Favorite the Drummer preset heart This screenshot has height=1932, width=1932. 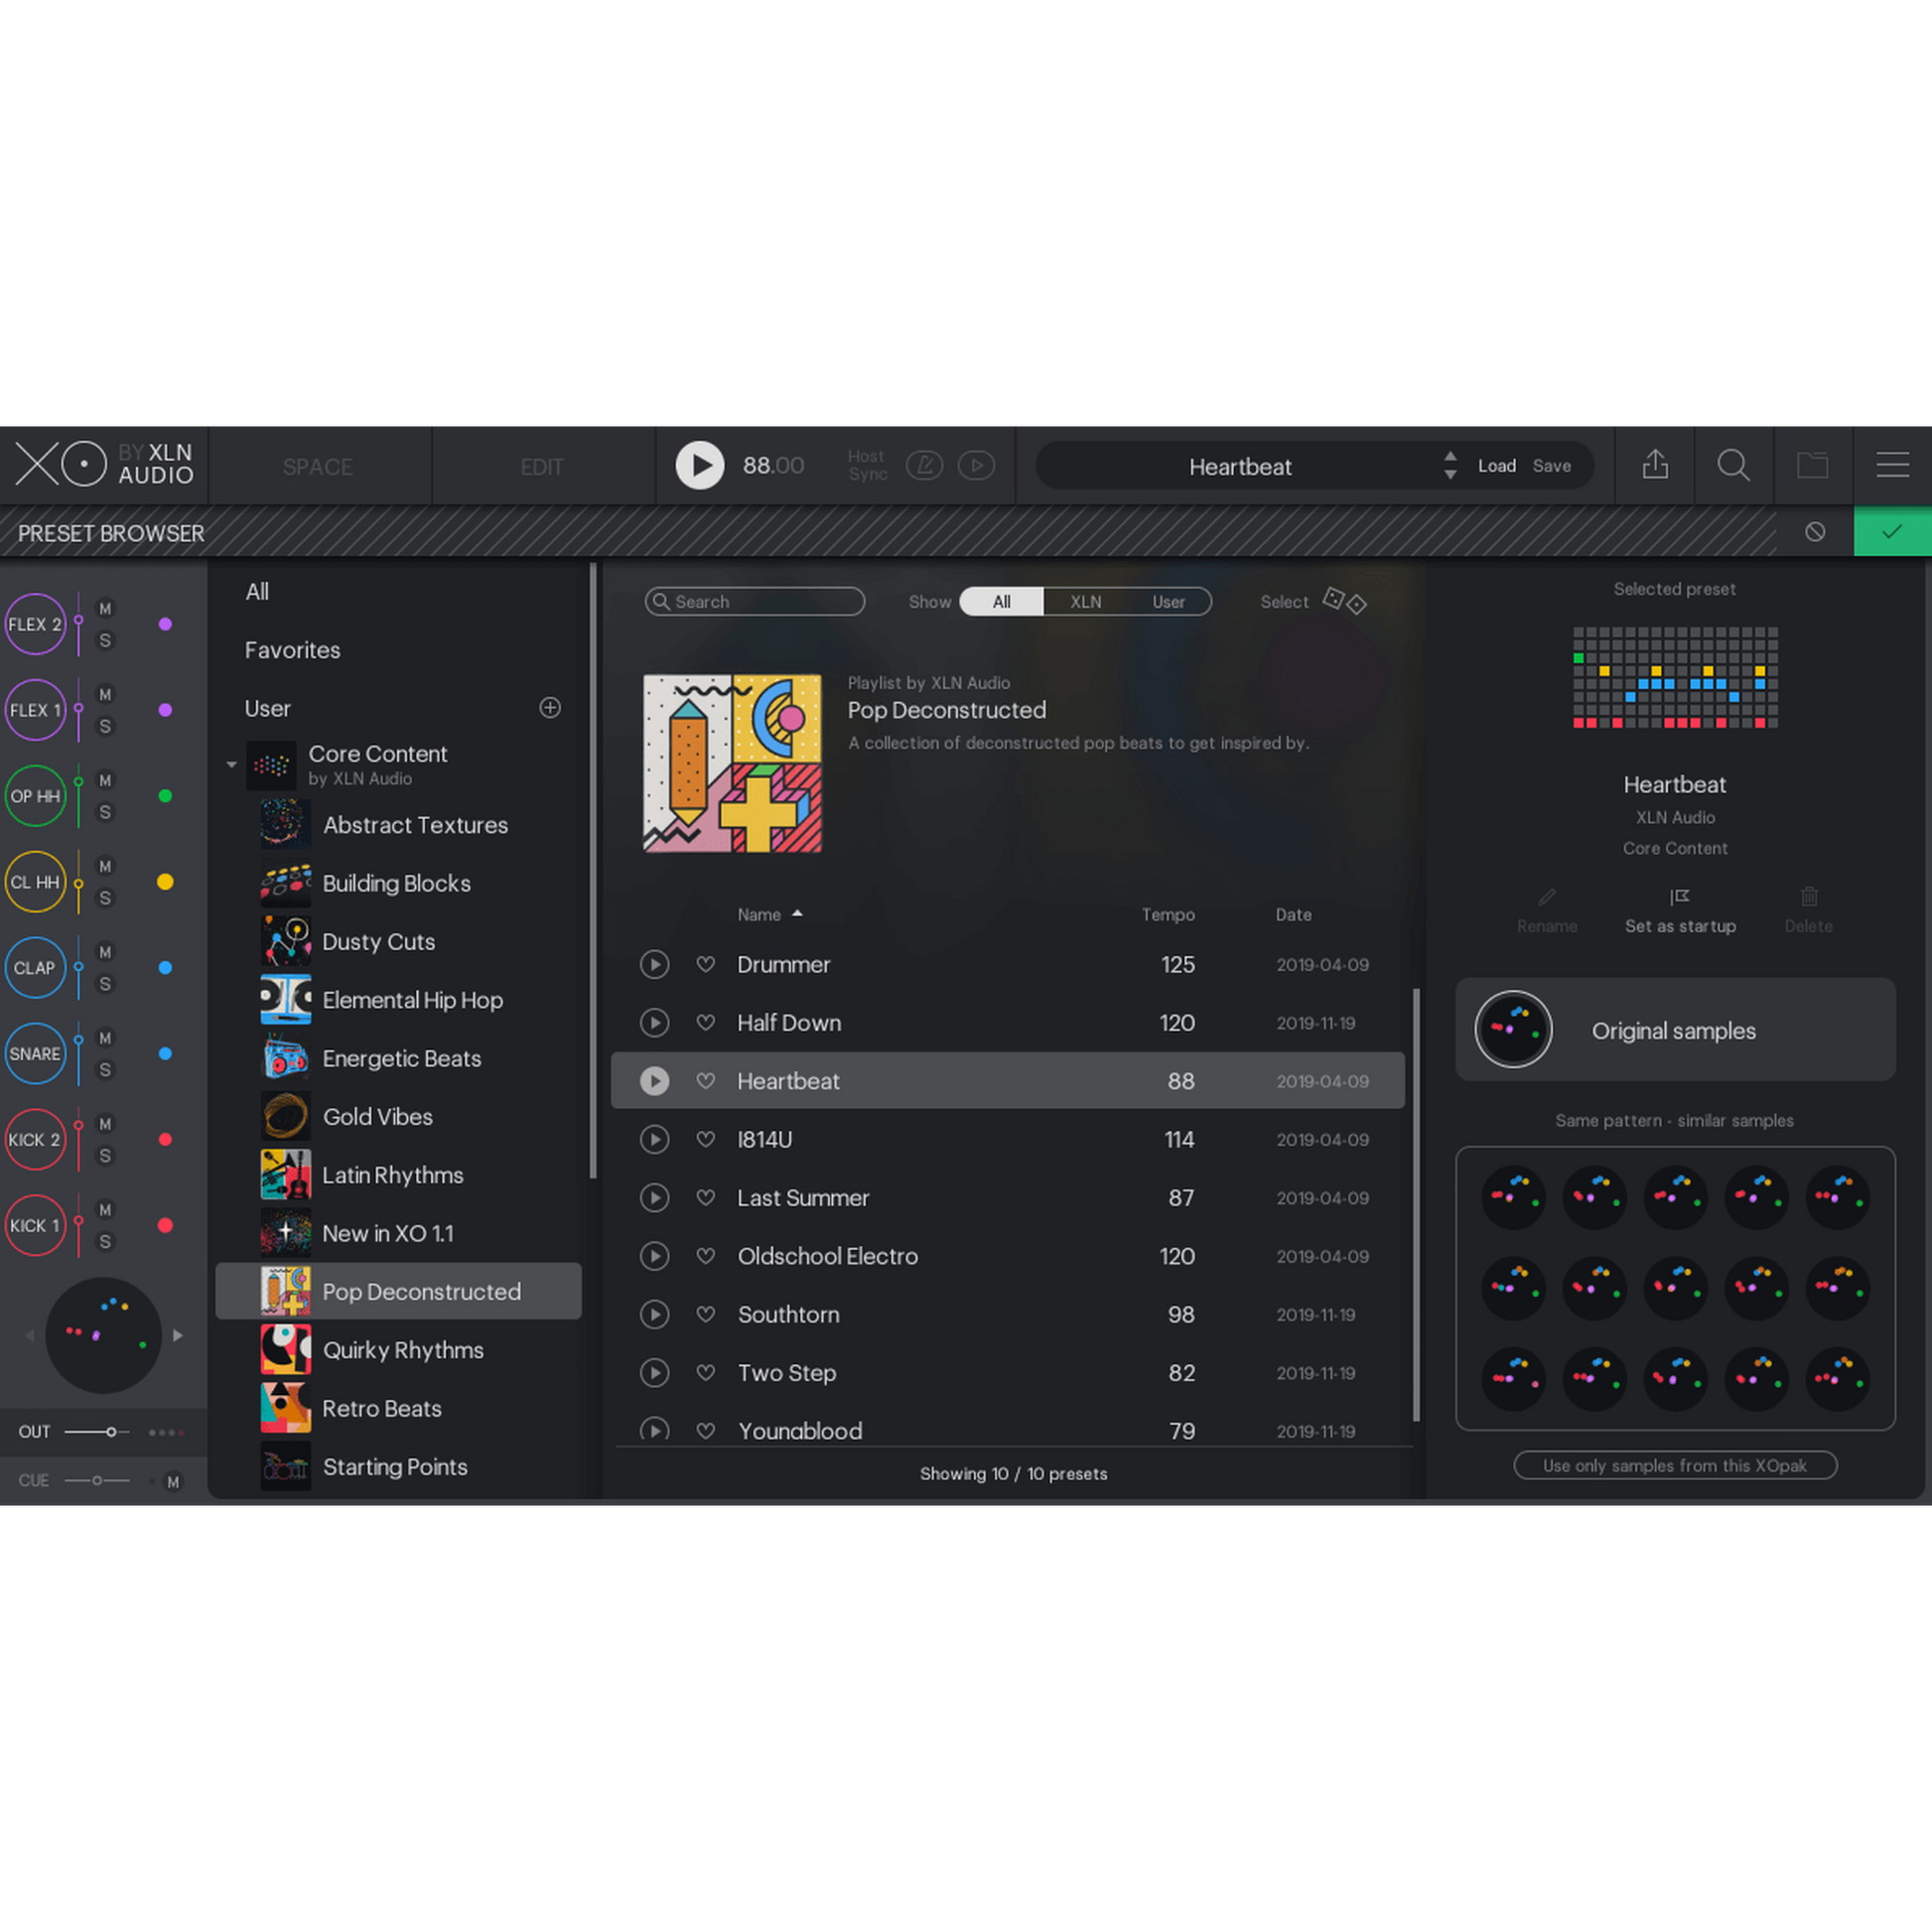point(706,964)
